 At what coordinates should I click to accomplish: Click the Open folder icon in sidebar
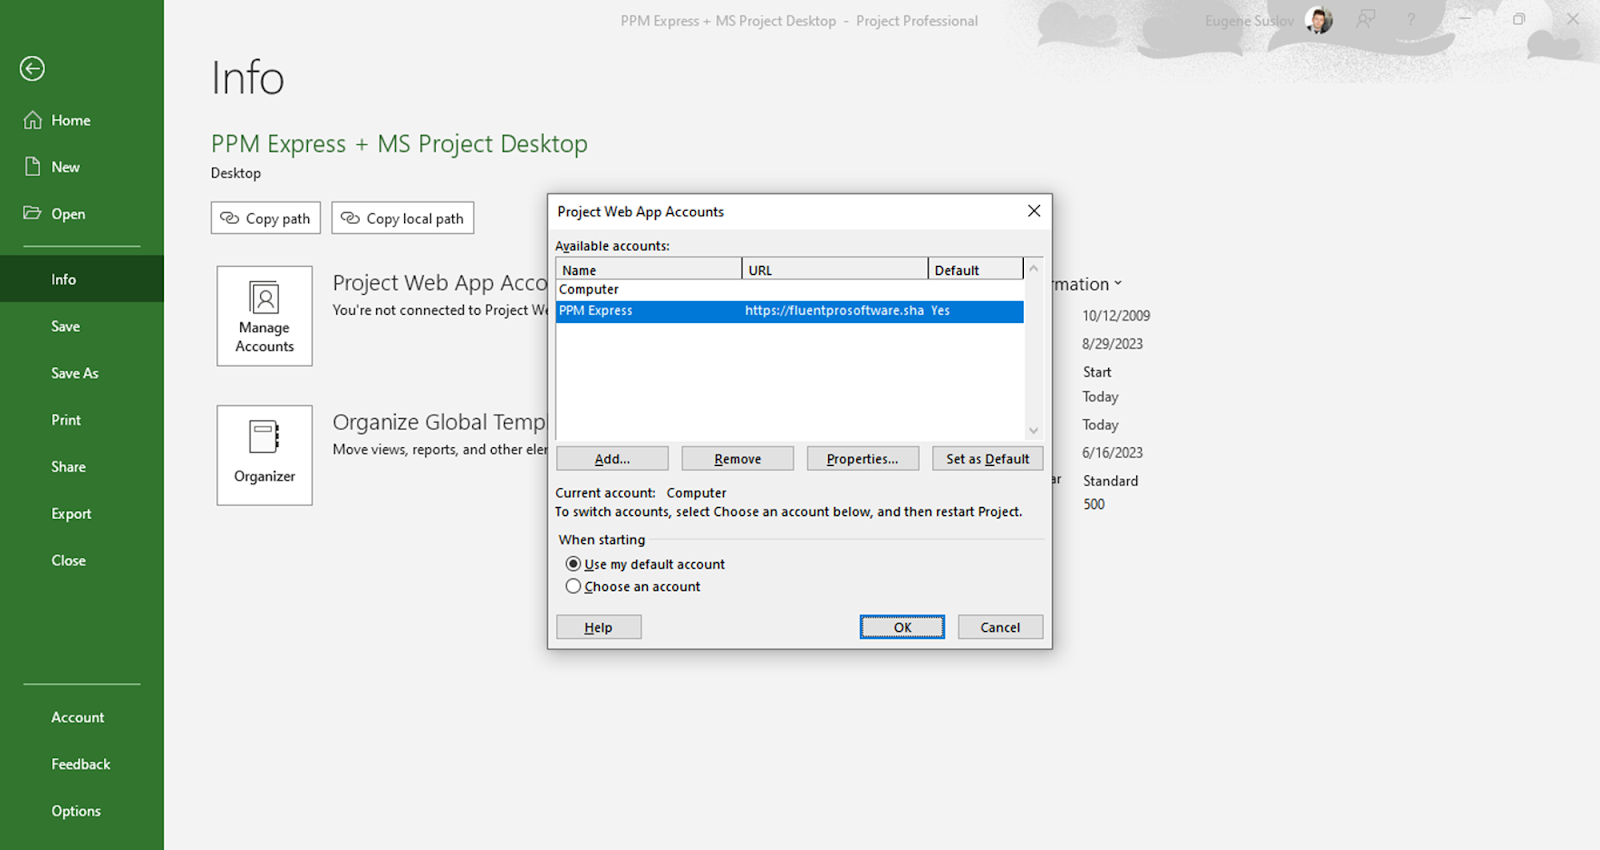pos(33,213)
